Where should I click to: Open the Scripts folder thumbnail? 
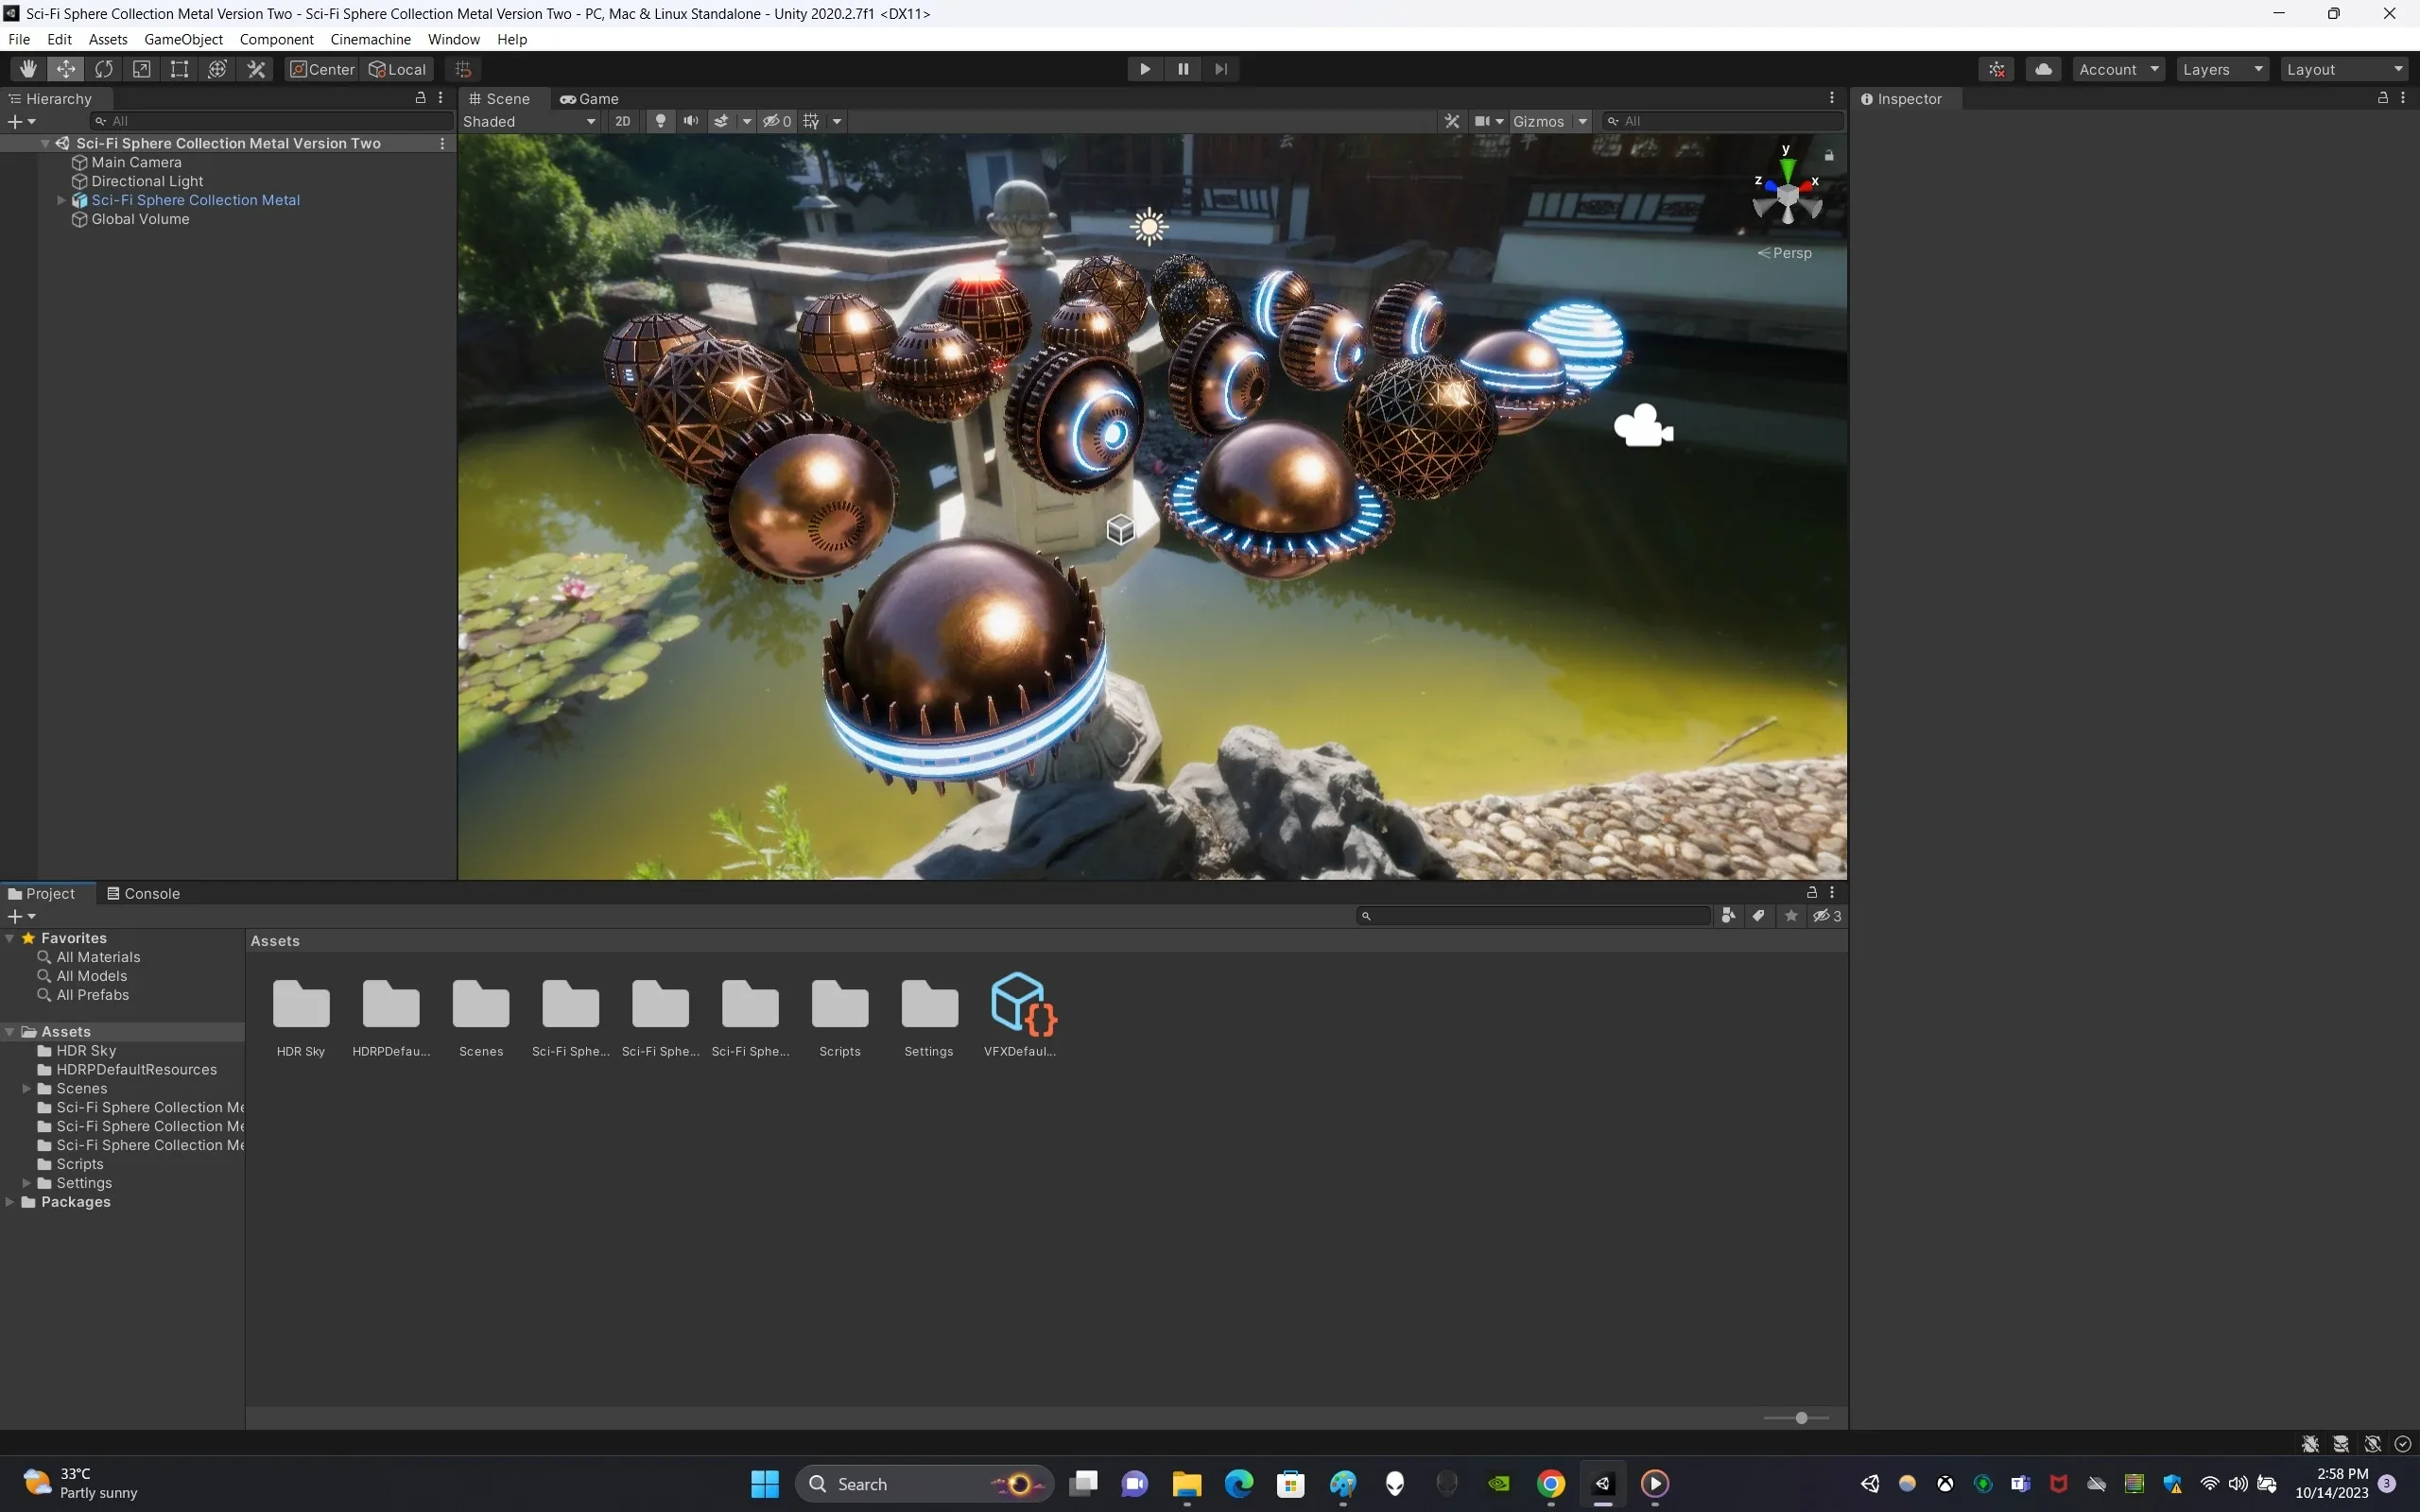pos(840,1004)
